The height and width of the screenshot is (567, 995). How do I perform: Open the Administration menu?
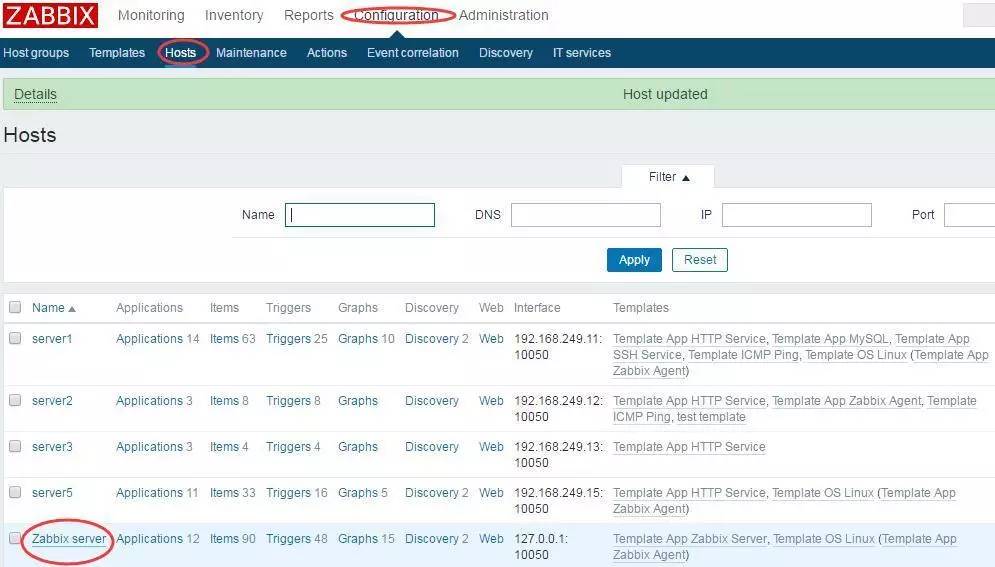[x=503, y=16]
